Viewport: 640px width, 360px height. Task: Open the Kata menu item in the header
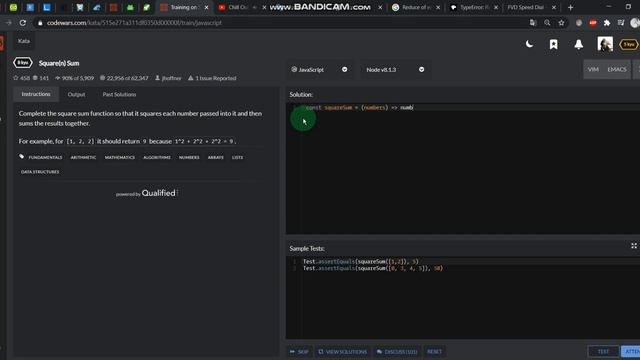(24, 41)
